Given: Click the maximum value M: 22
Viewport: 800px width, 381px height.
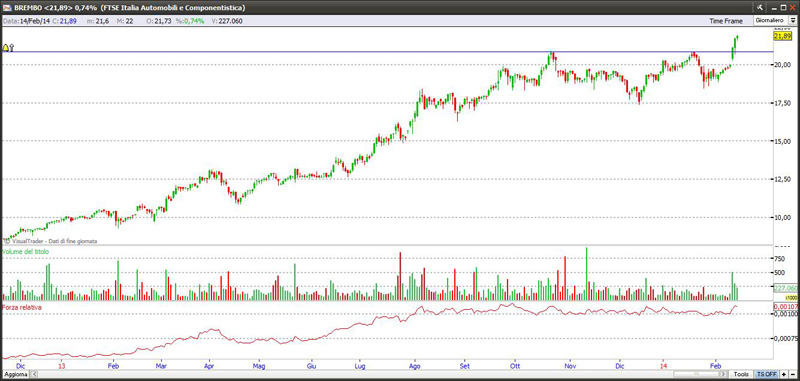Looking at the screenshot, I should (x=125, y=21).
